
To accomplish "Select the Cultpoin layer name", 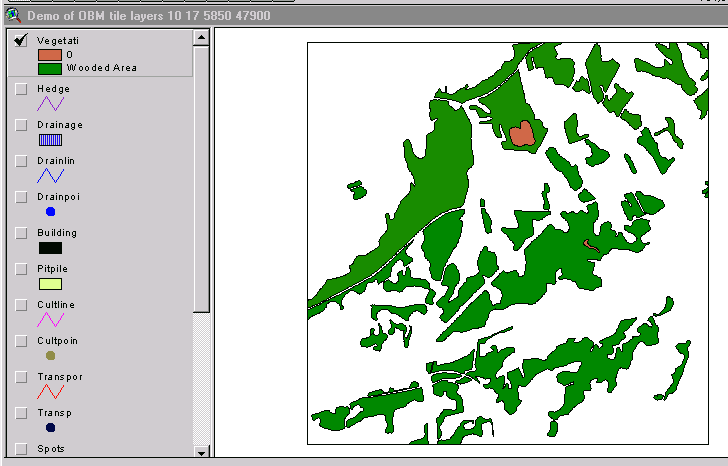I will point(58,341).
